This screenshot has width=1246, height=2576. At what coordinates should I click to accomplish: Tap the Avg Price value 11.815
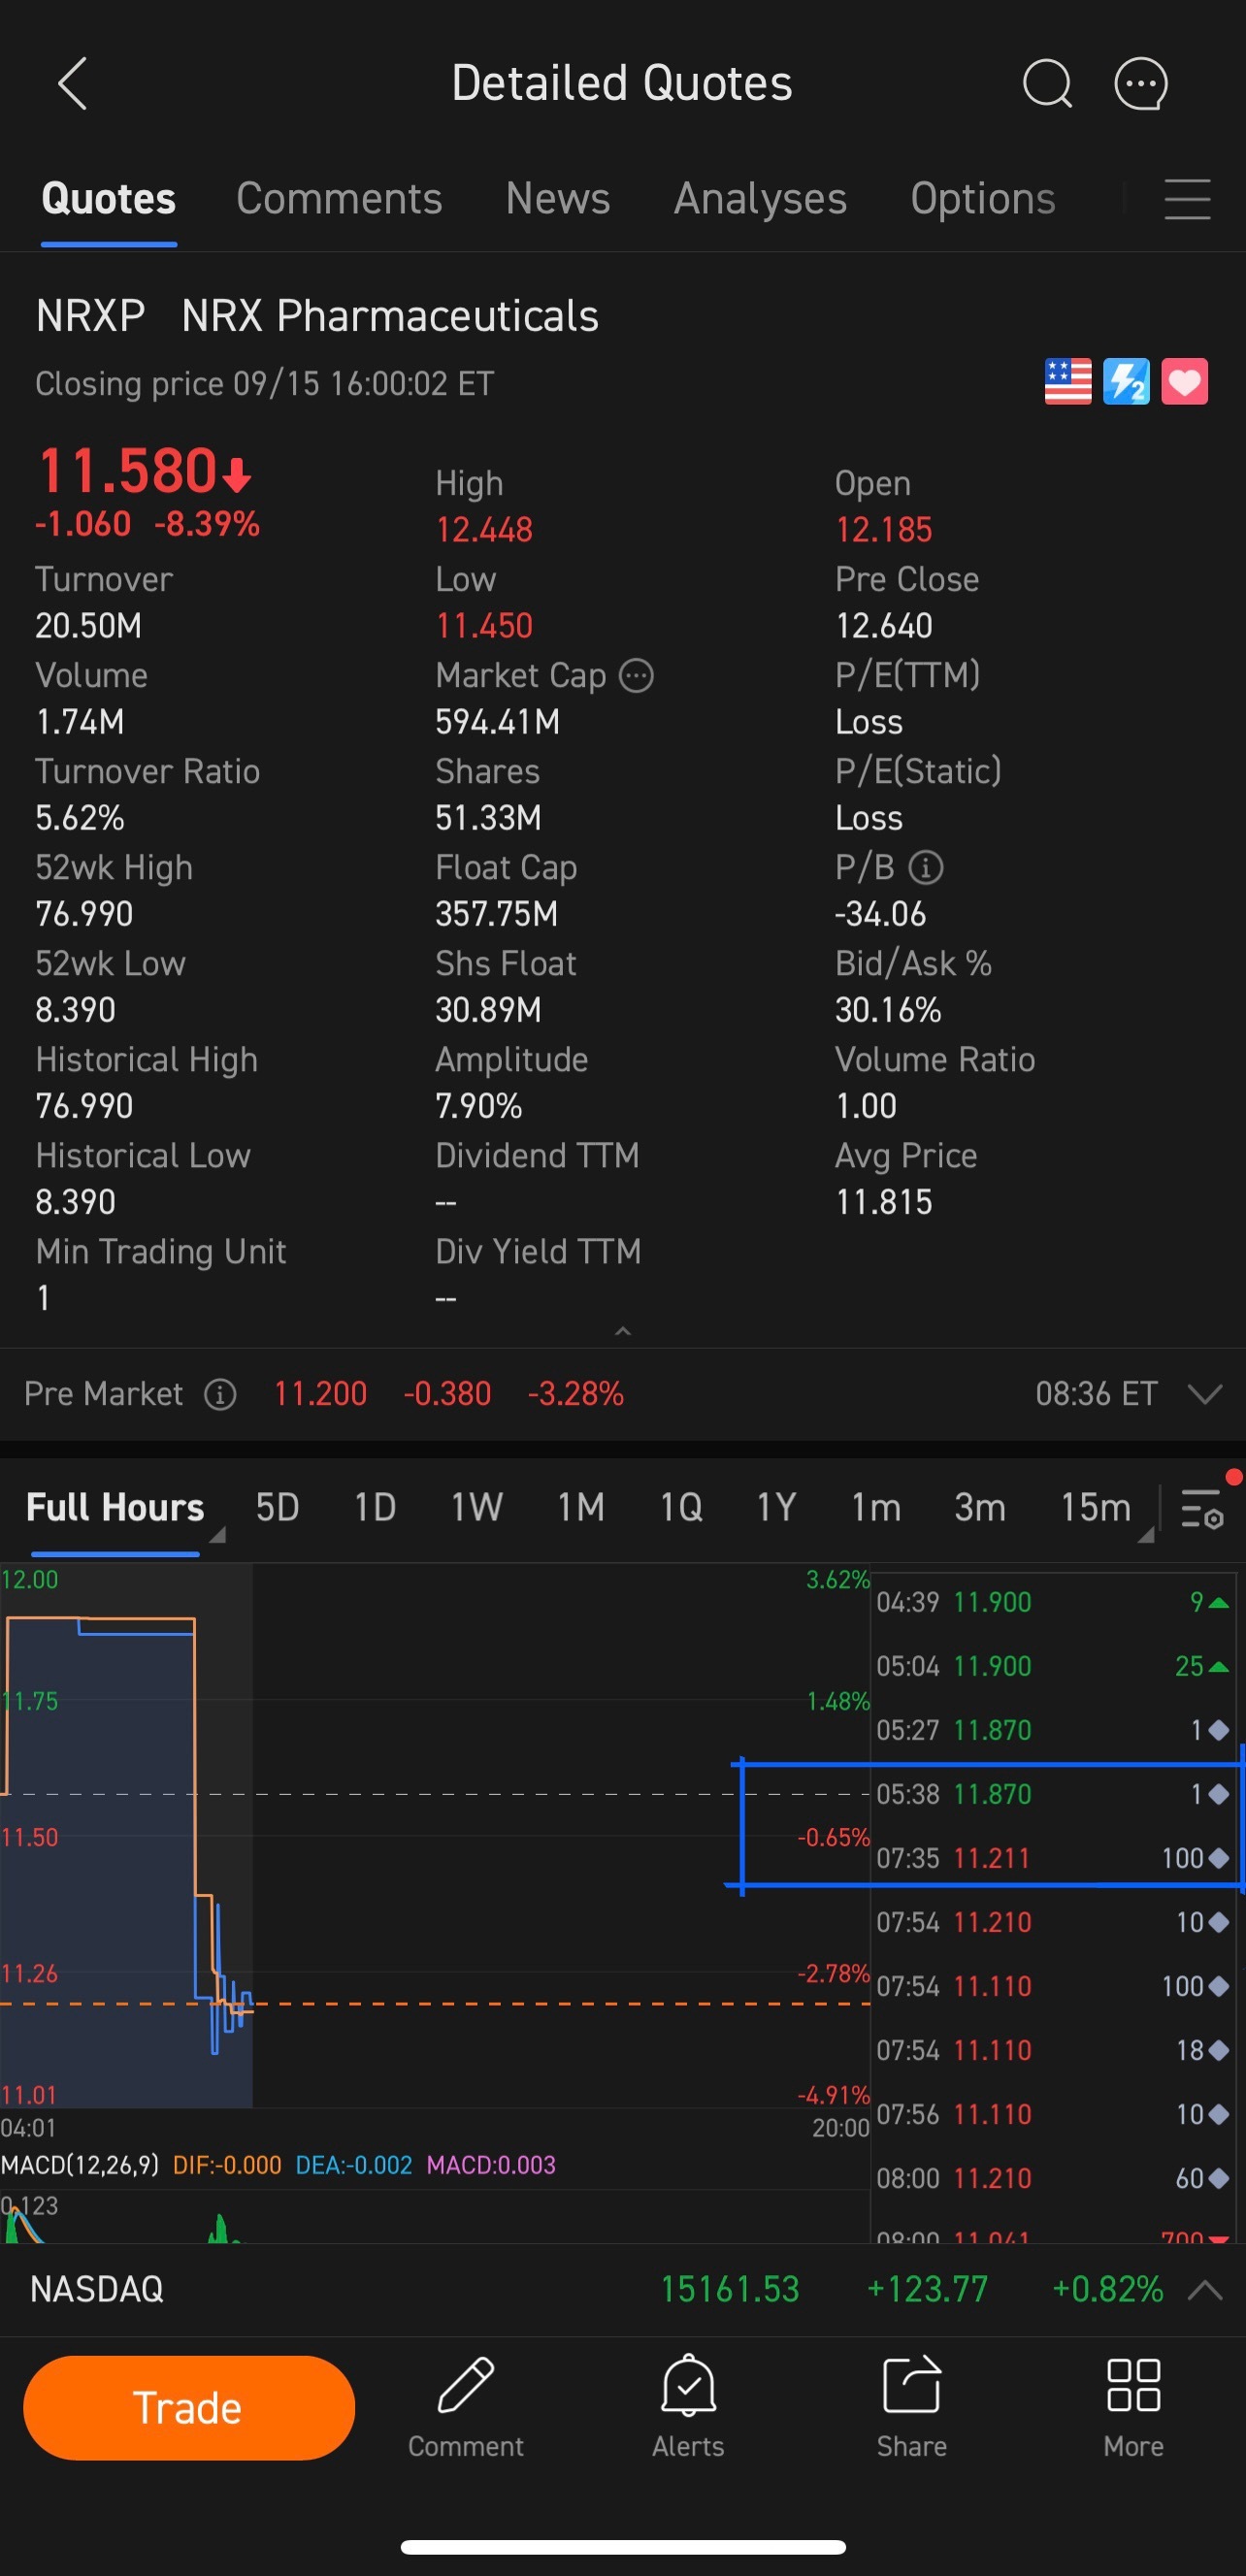click(884, 1202)
